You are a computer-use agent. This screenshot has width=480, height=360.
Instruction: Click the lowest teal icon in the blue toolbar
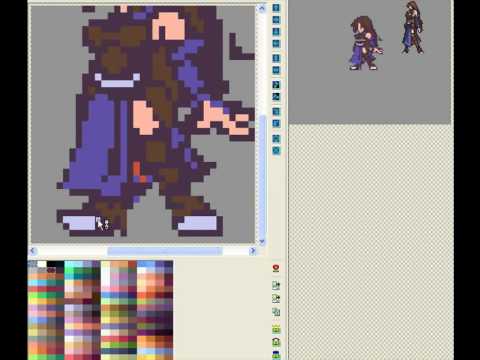pyautogui.click(x=276, y=151)
